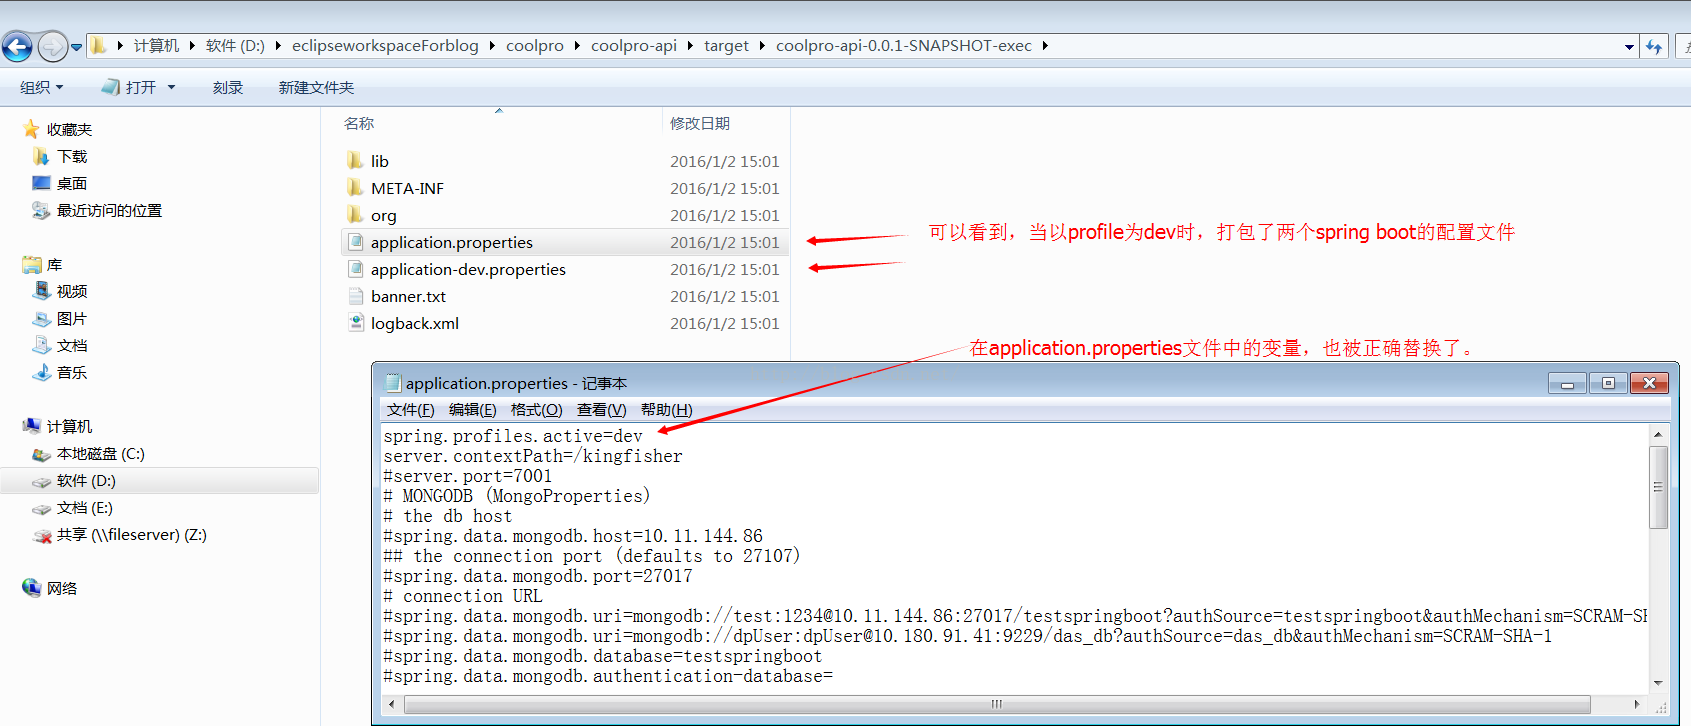Select the org folder icon
Screen dimensions: 1691x726
355,215
